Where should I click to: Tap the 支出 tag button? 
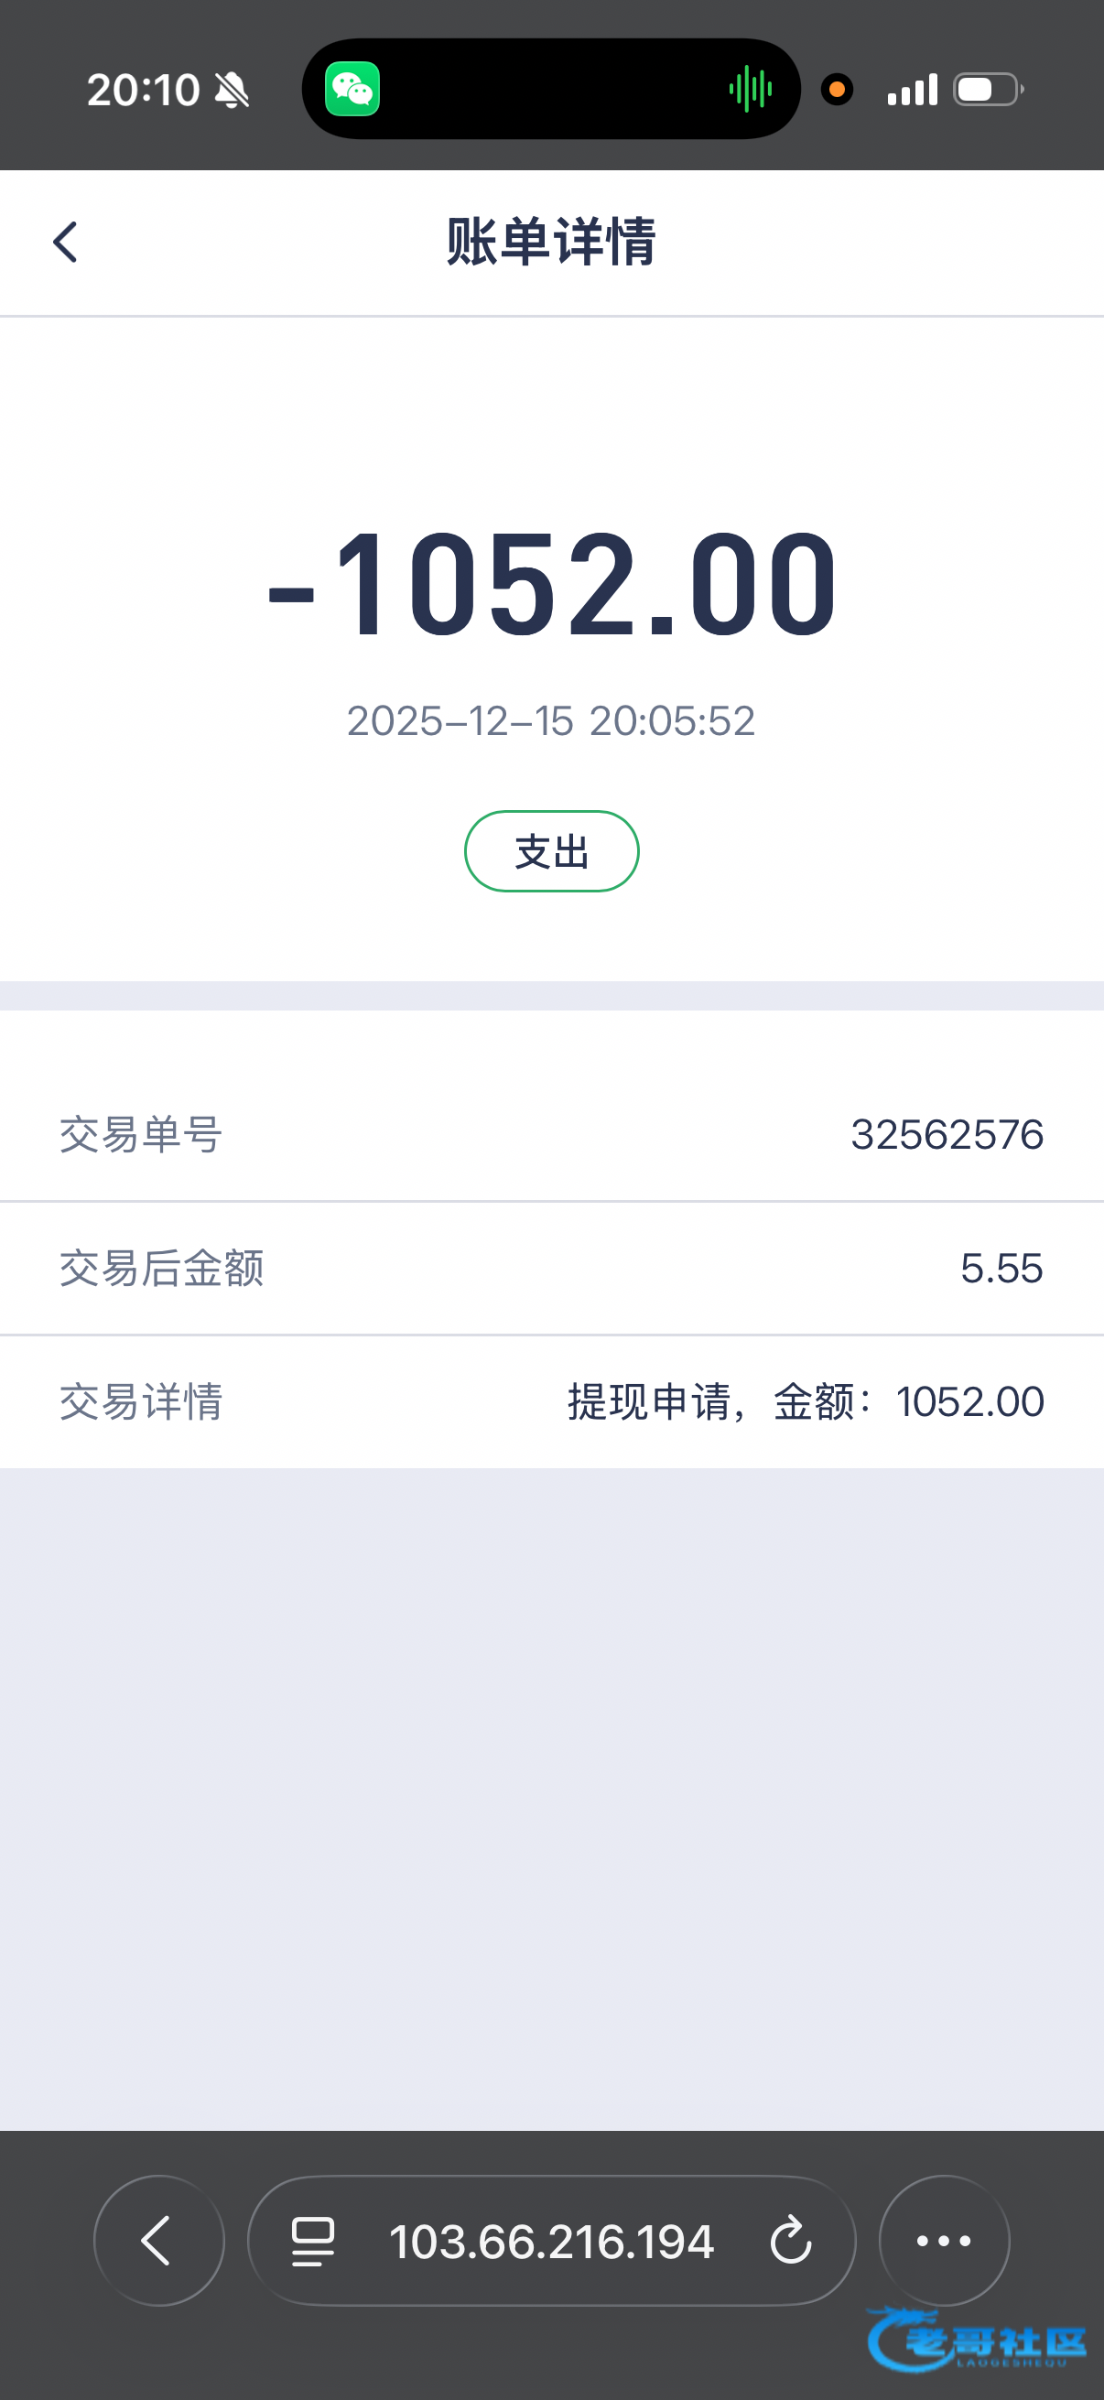click(x=552, y=851)
